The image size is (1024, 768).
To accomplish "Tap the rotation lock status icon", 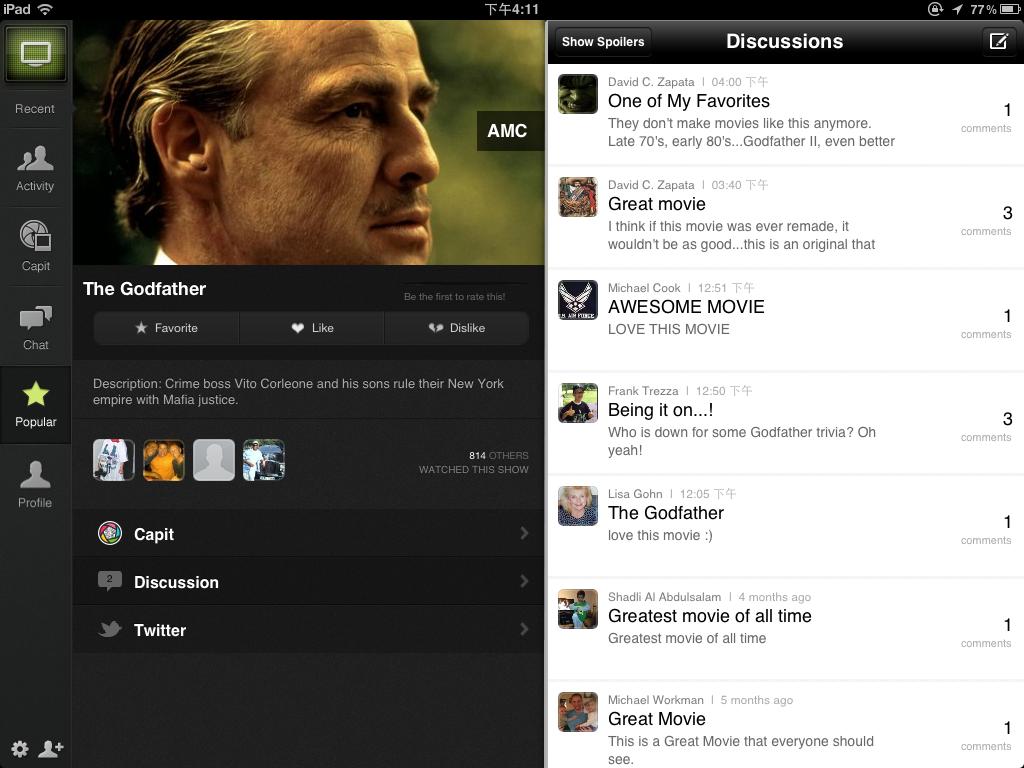I will tap(935, 9).
